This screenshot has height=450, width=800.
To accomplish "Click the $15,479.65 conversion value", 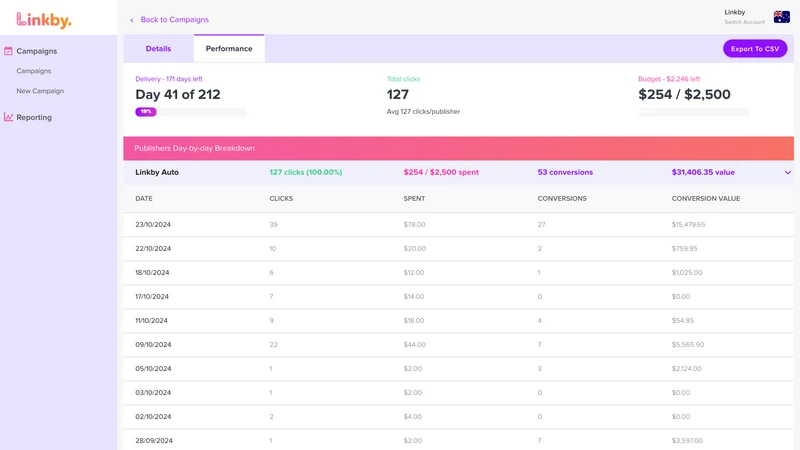I will click(x=688, y=224).
